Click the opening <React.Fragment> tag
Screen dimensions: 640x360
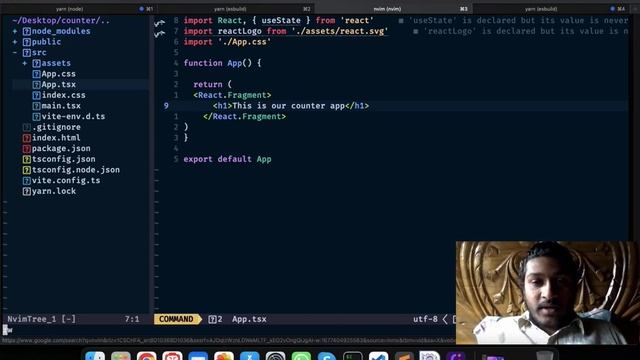click(232, 95)
